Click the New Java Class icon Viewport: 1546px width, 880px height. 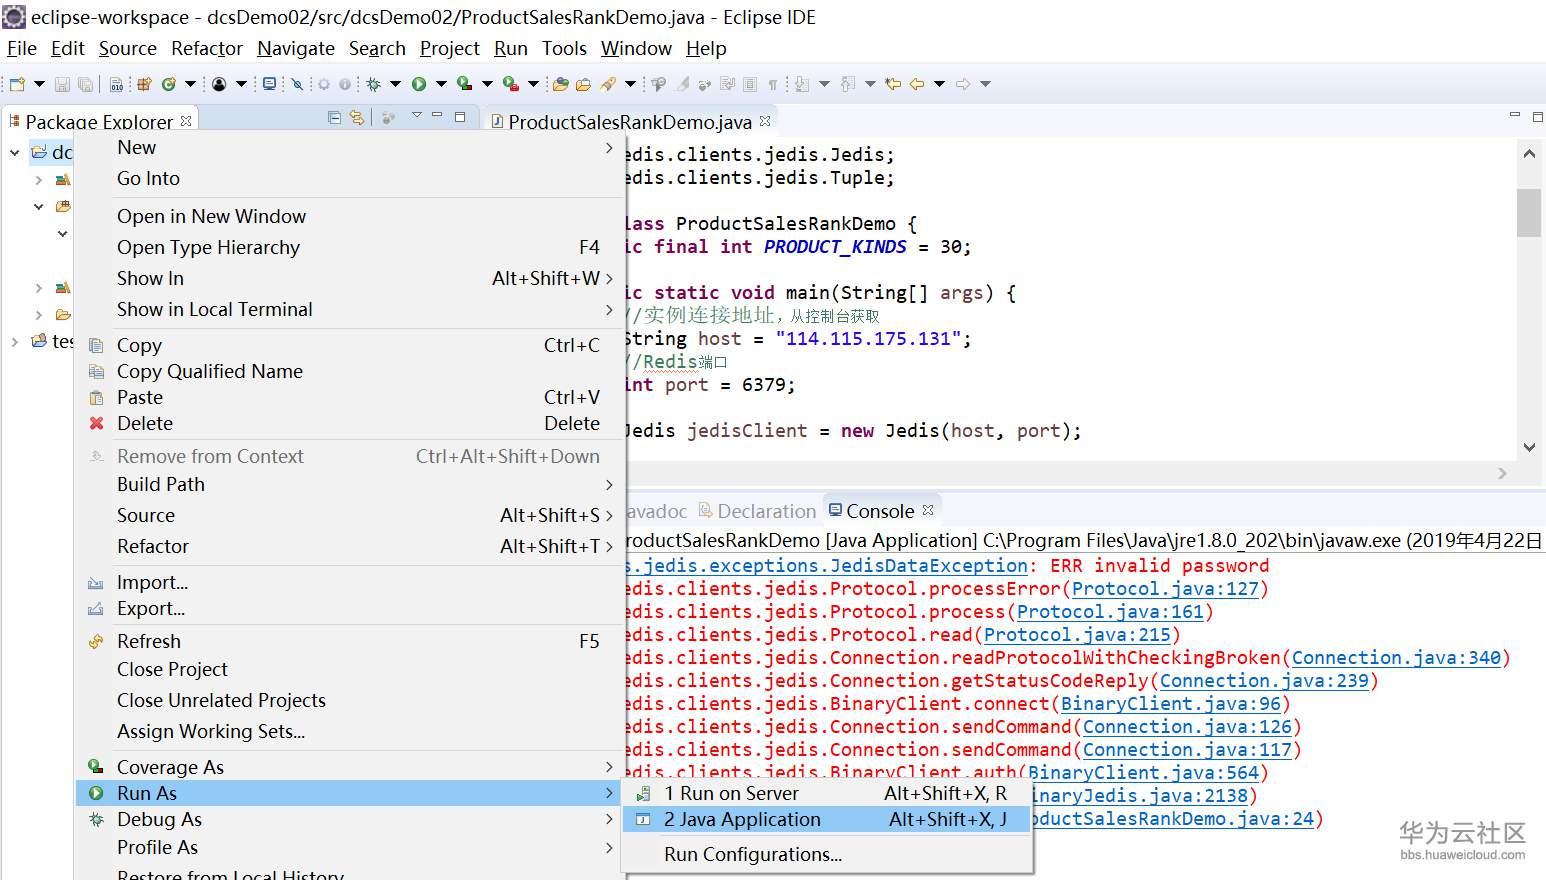point(169,84)
